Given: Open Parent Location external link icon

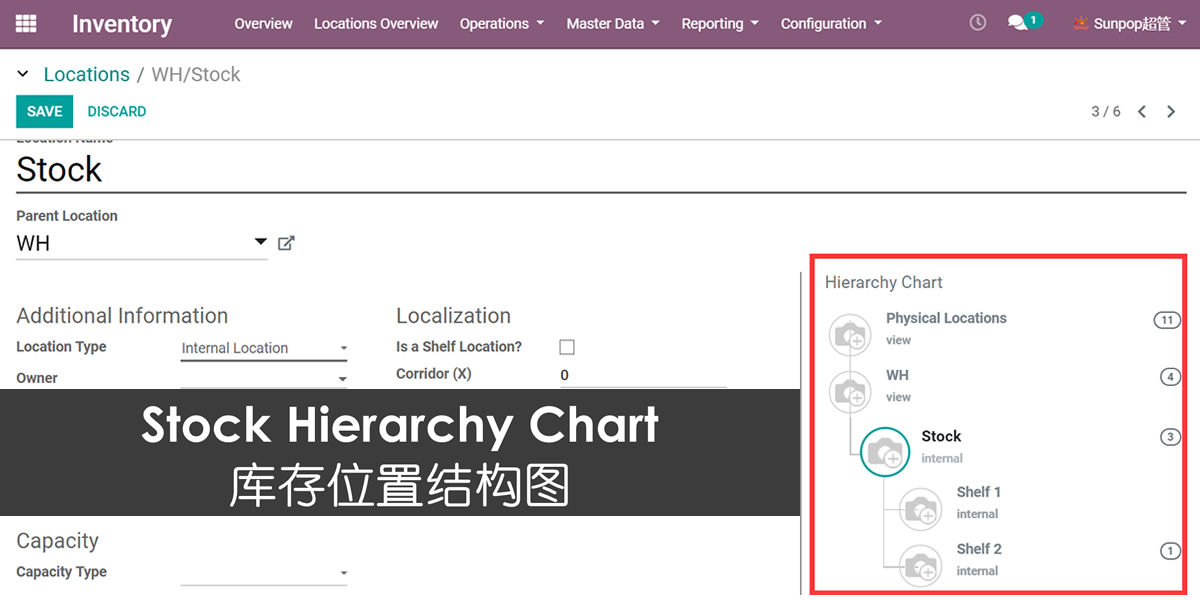Looking at the screenshot, I should 286,243.
